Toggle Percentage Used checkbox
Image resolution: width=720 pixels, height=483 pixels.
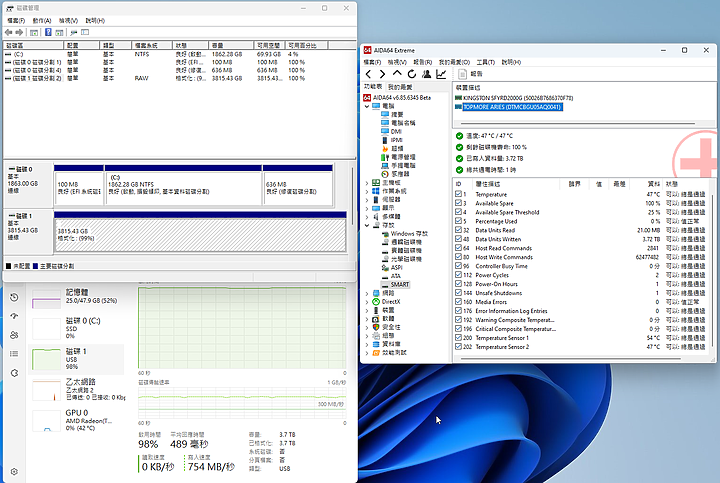click(x=458, y=221)
